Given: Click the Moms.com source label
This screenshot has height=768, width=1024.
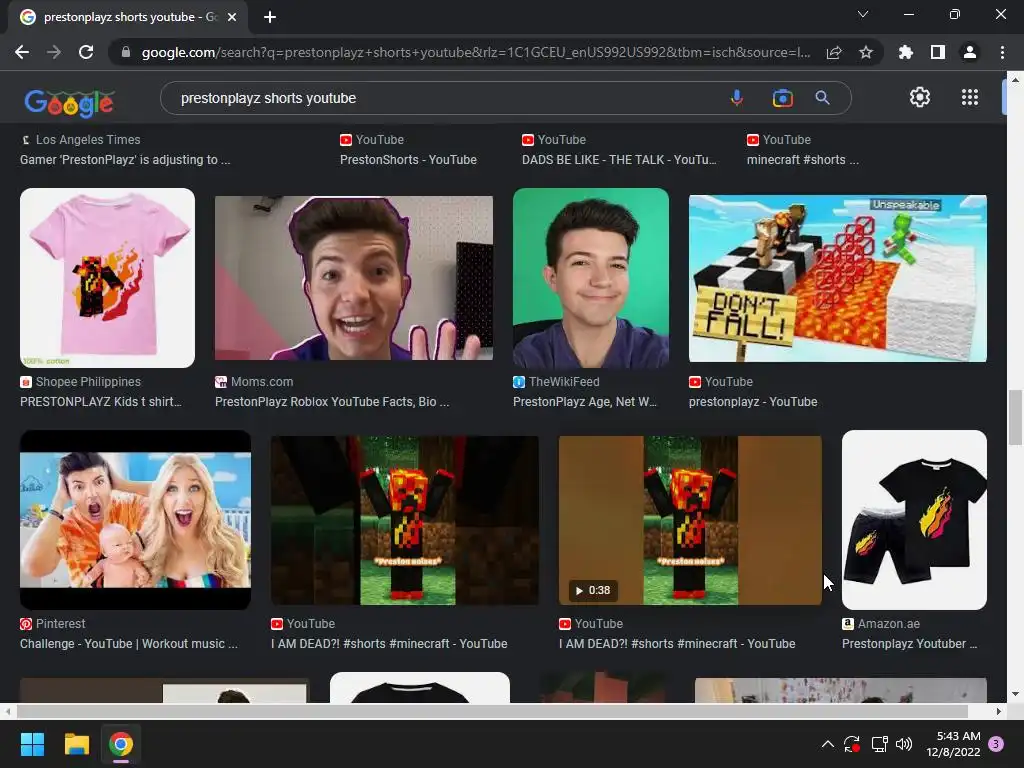Looking at the screenshot, I should (262, 381).
